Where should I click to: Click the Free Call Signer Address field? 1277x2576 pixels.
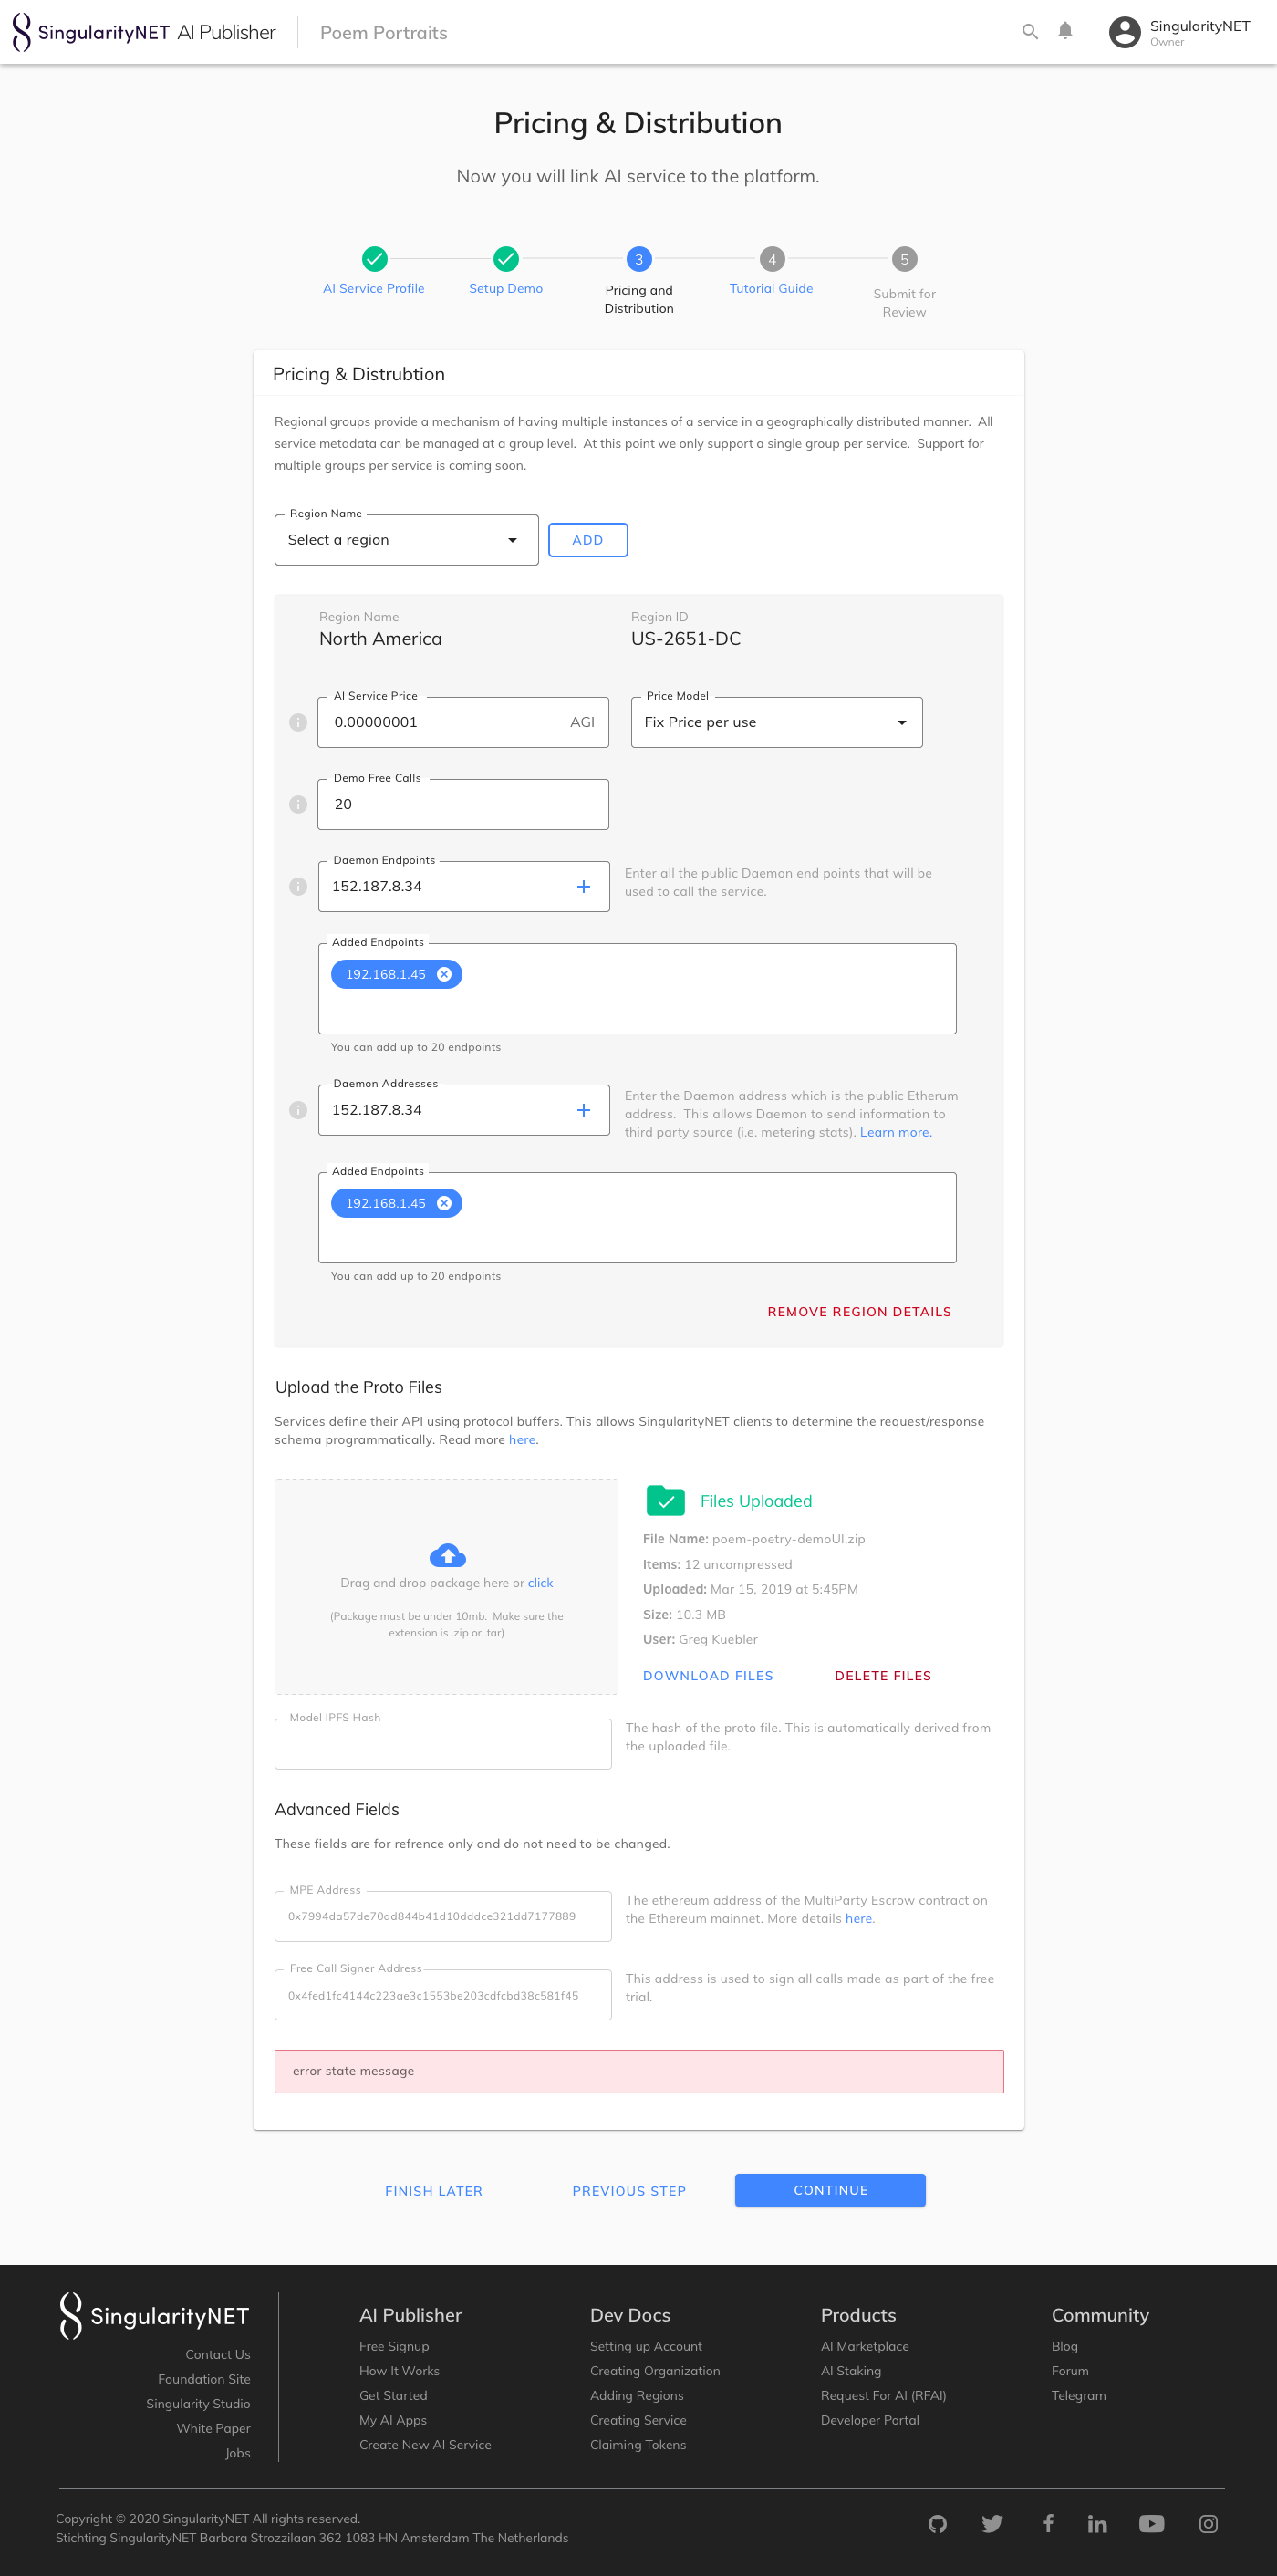pyautogui.click(x=443, y=1995)
